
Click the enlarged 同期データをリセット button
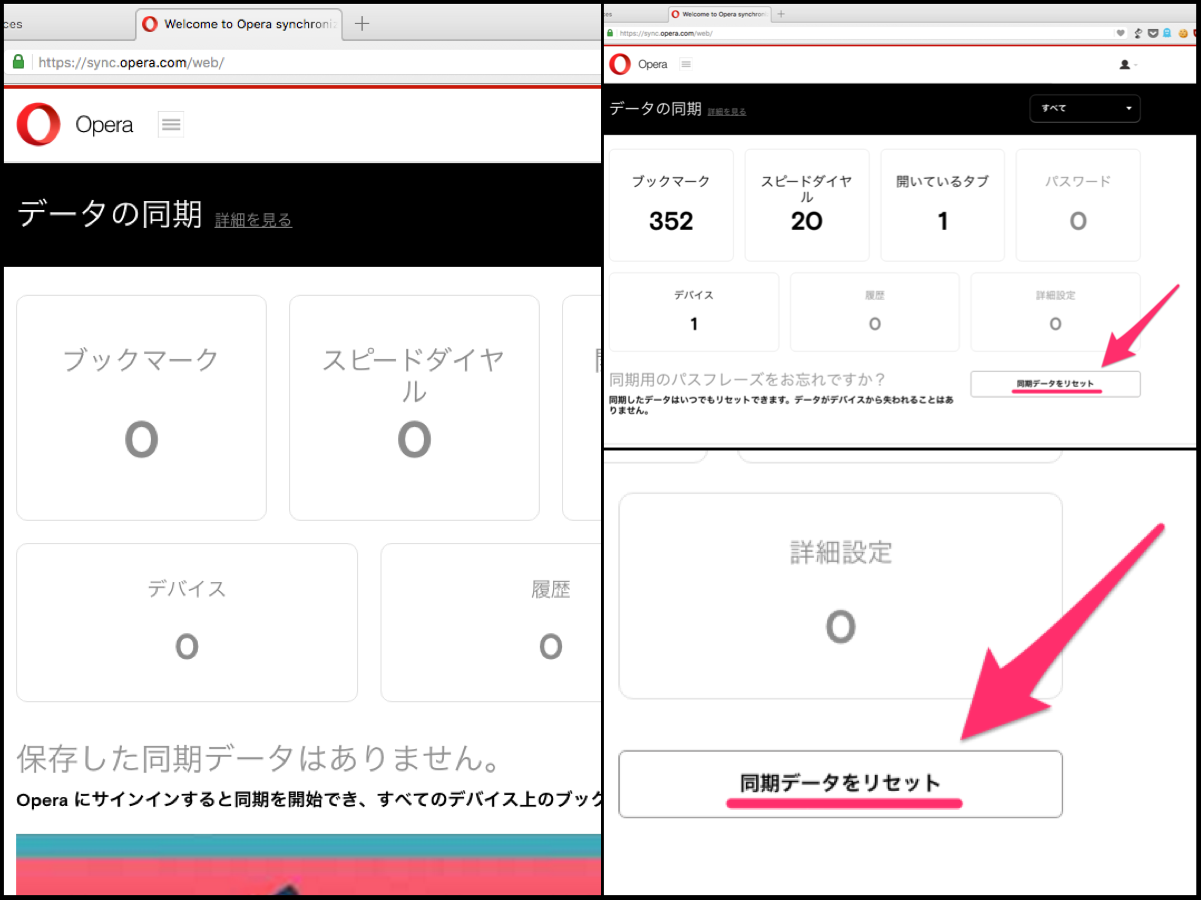(x=840, y=784)
